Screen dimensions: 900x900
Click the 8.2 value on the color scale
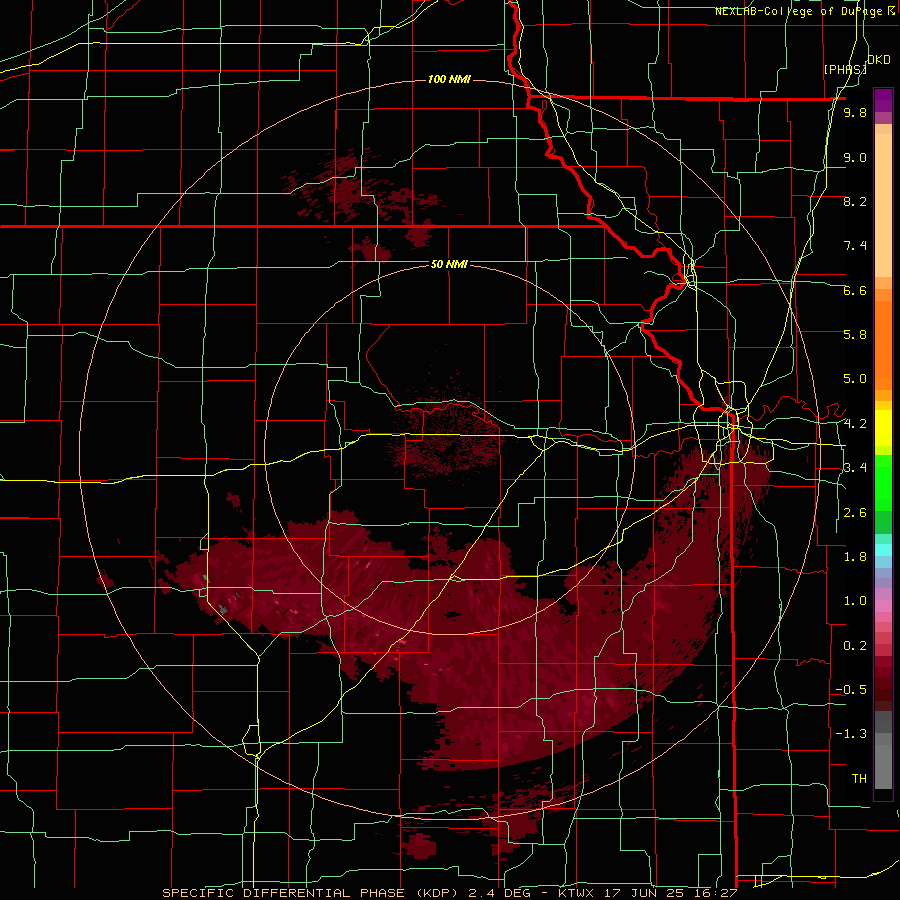click(855, 201)
